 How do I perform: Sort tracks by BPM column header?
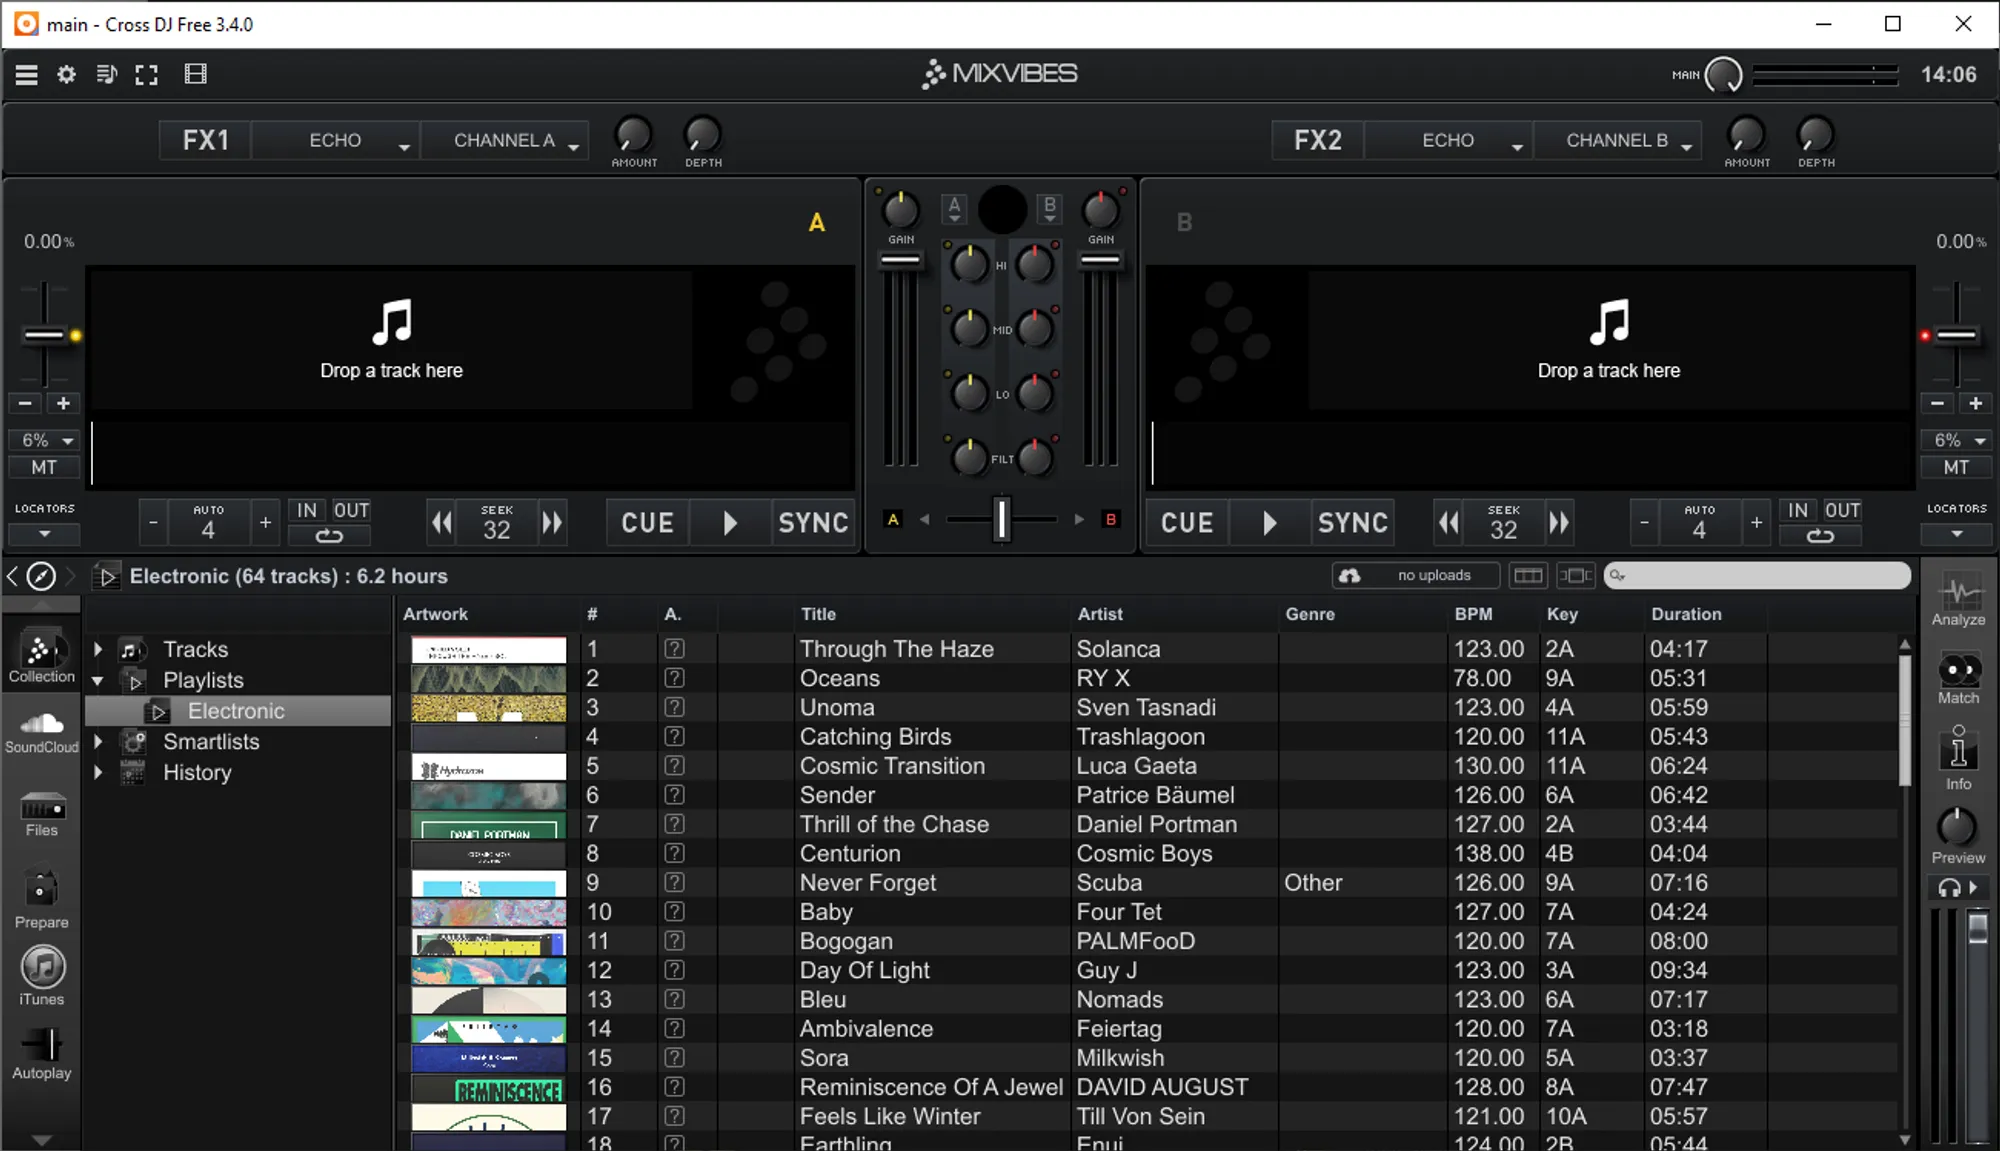1473,614
